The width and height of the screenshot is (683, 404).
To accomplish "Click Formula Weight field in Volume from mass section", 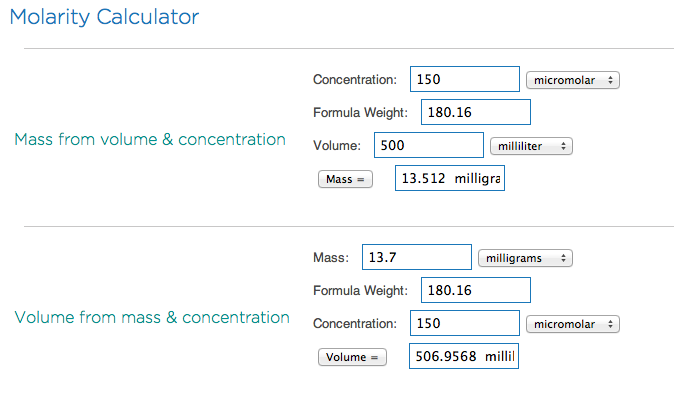I will coord(475,290).
